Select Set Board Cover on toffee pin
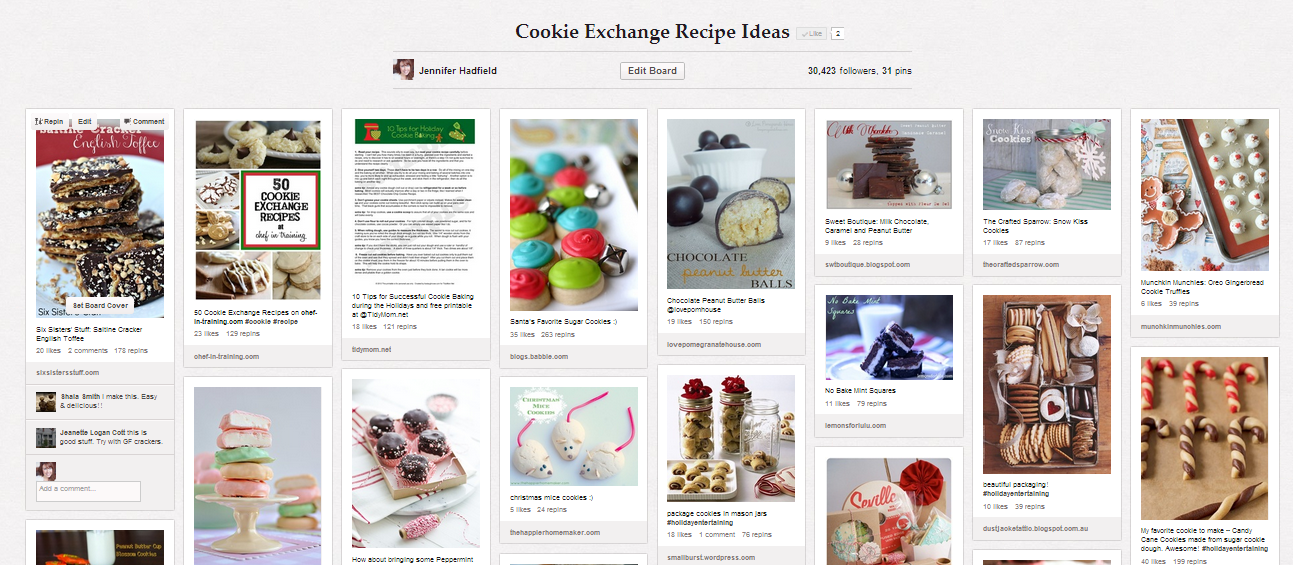Screen dimensions: 1293x565 click(x=100, y=305)
